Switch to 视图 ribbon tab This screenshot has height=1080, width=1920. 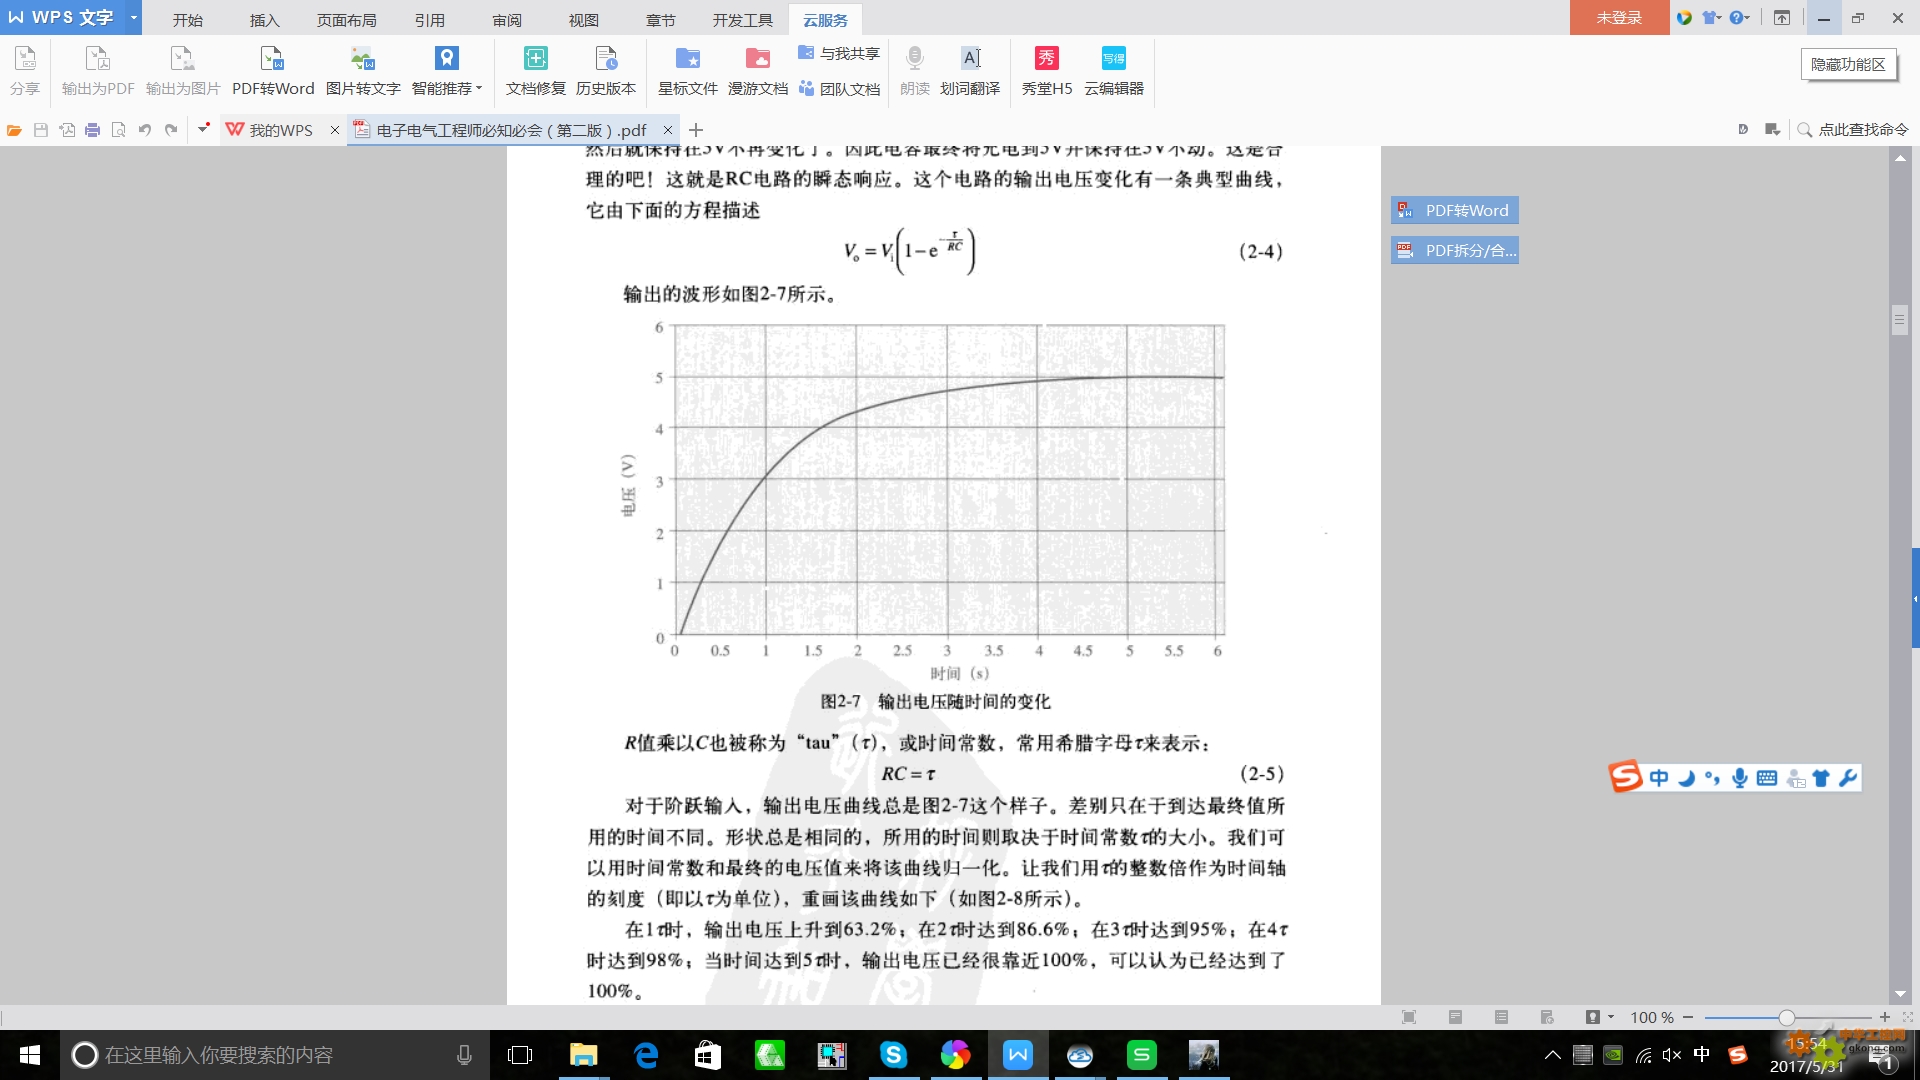point(584,19)
